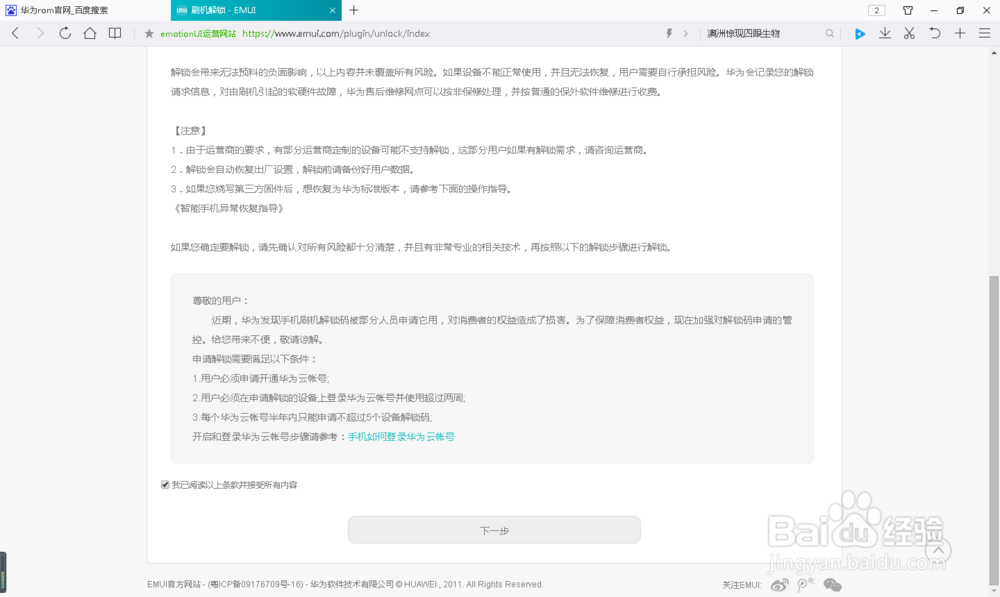1000x597 pixels.
Task: Open the browser hamburger menu
Action: [x=985, y=33]
